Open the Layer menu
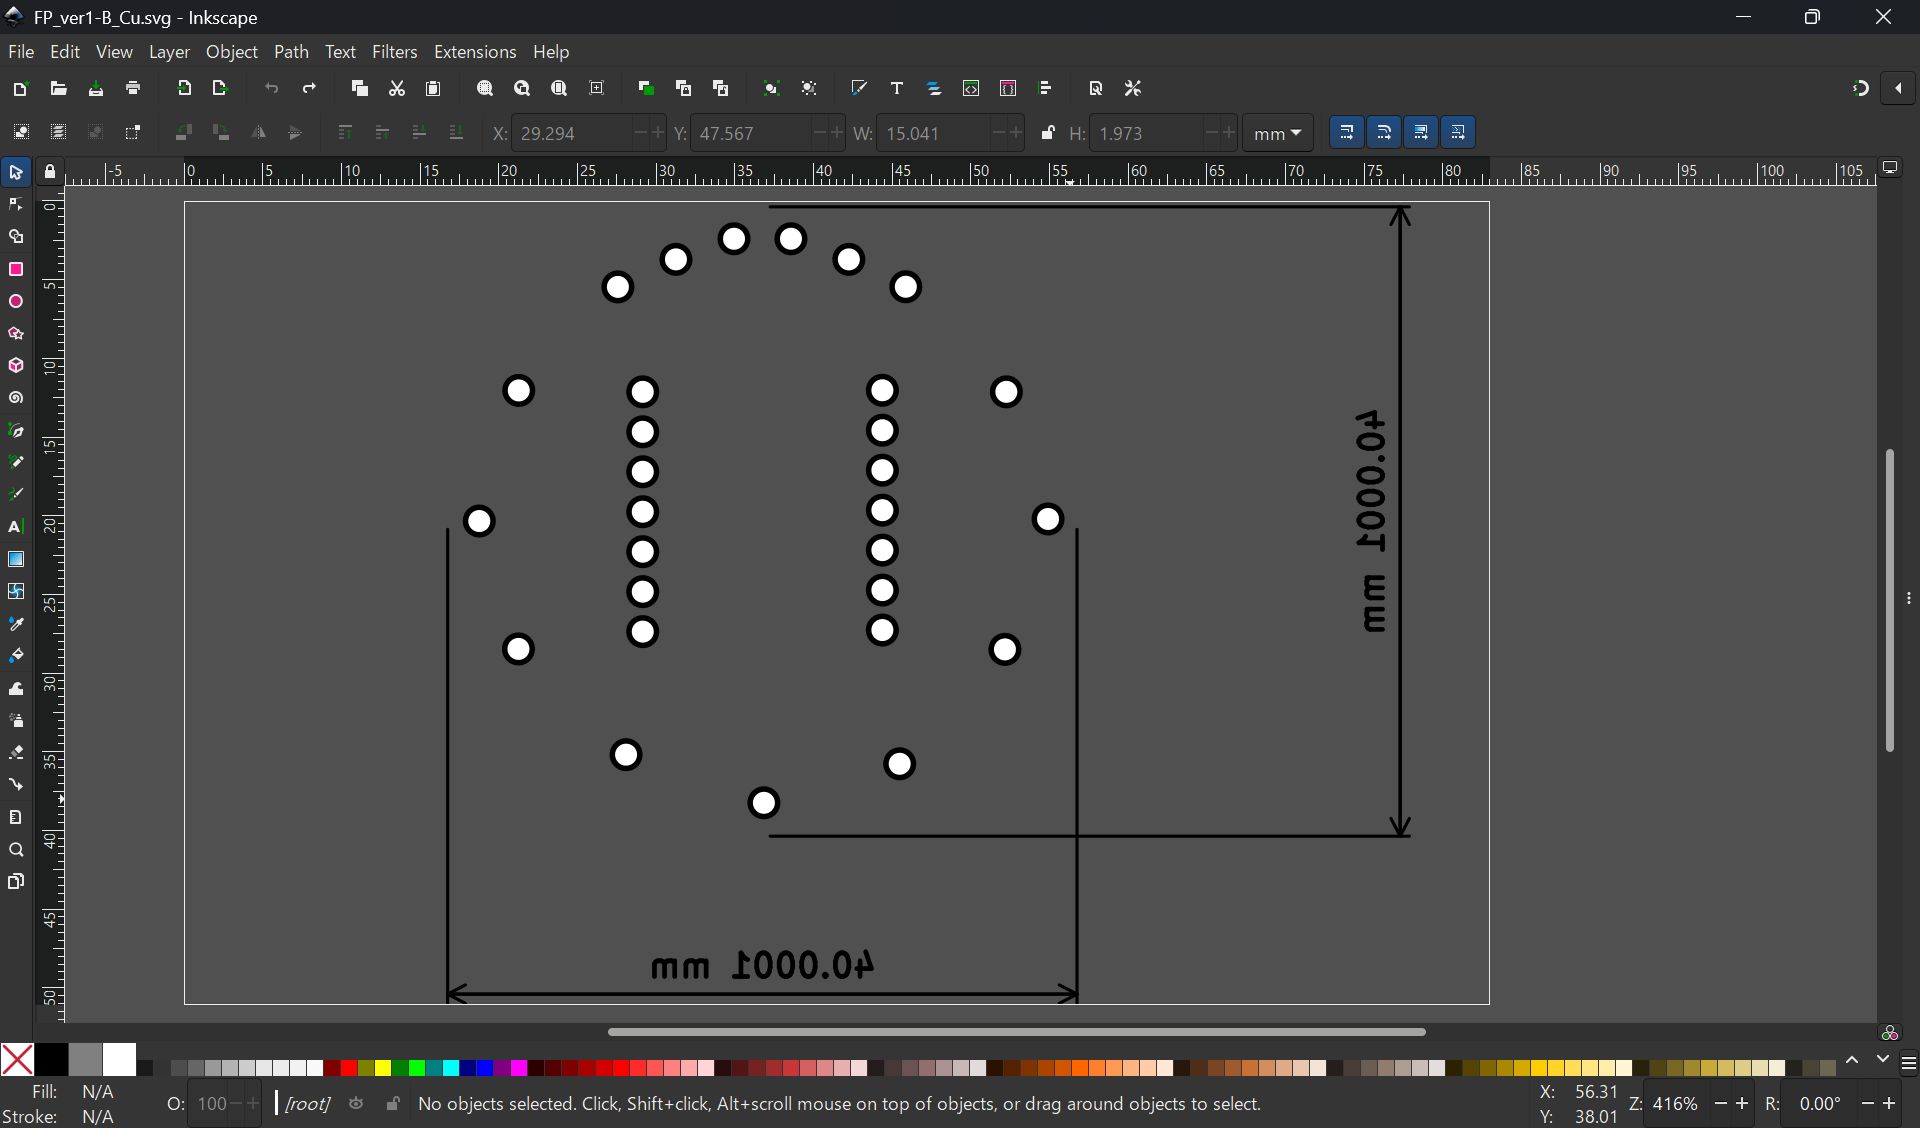This screenshot has height=1128, width=1920. (x=169, y=52)
